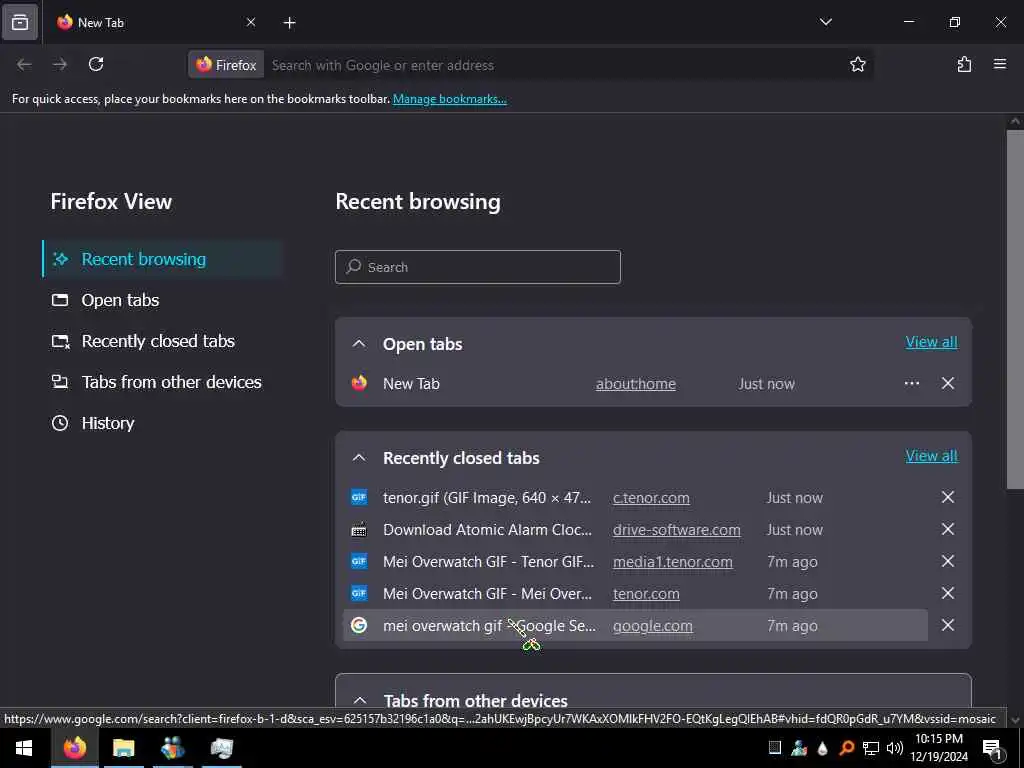1024x768 pixels.
Task: Click the Firefox View search box
Action: tap(477, 267)
